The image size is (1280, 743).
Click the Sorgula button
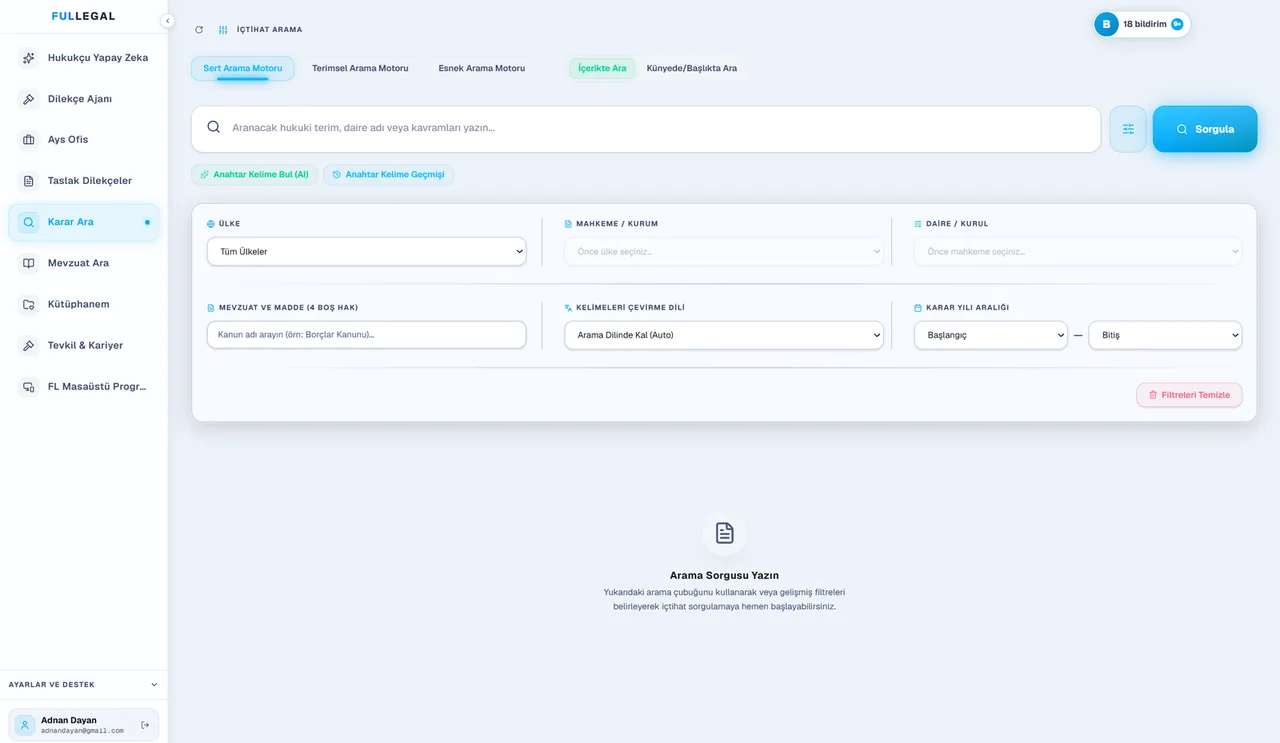1205,129
